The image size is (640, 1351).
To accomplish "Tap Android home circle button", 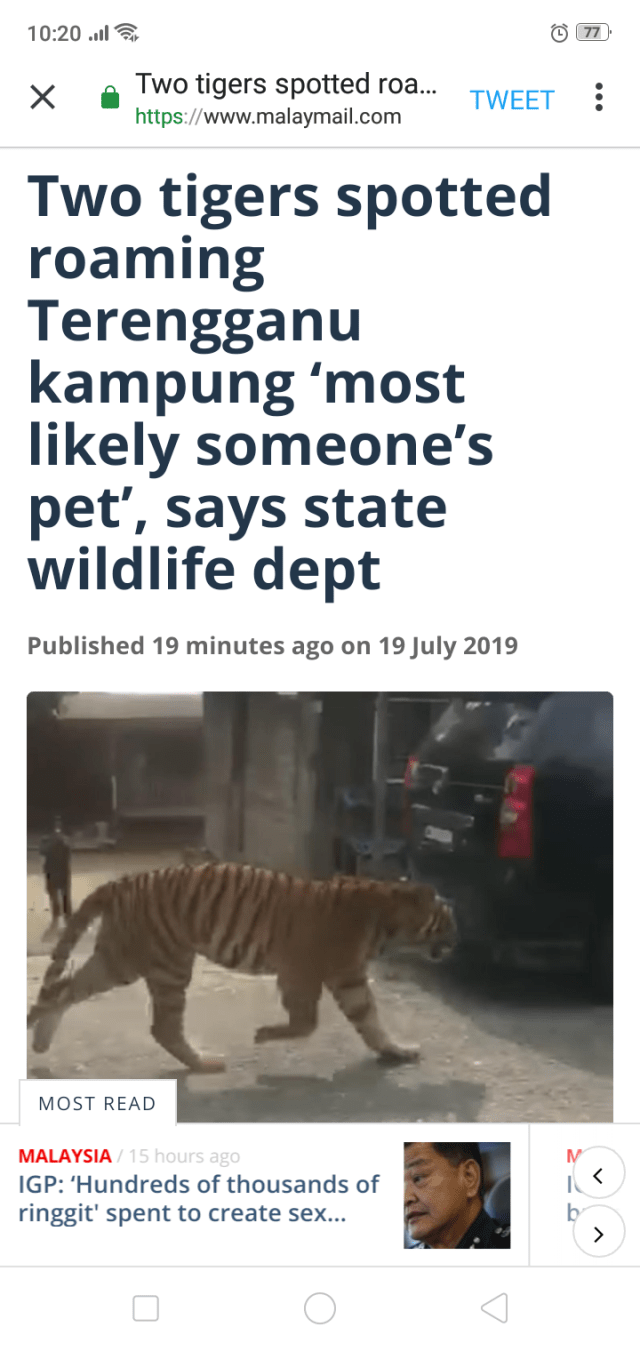I will click(x=320, y=1308).
